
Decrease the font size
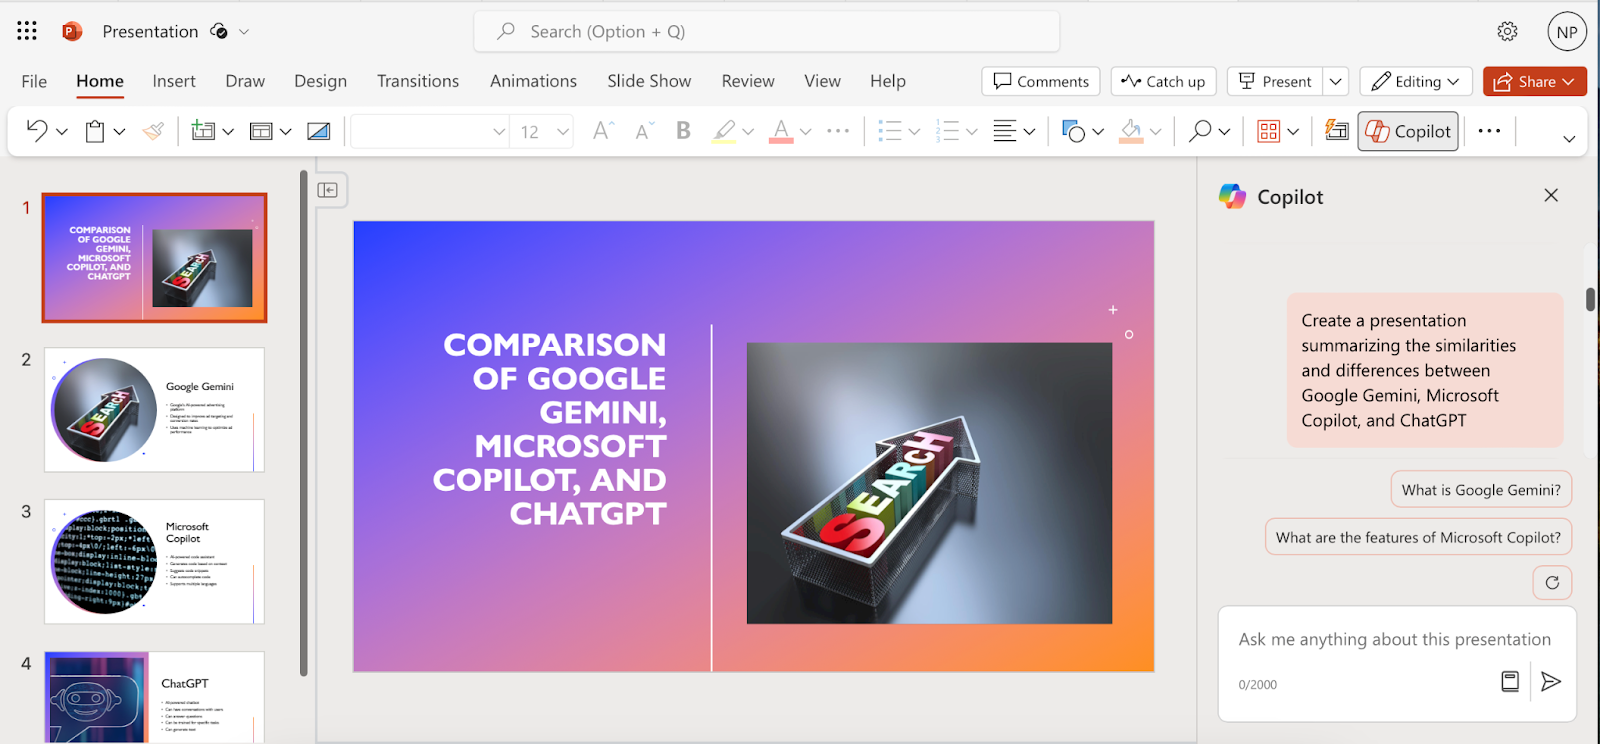click(643, 131)
